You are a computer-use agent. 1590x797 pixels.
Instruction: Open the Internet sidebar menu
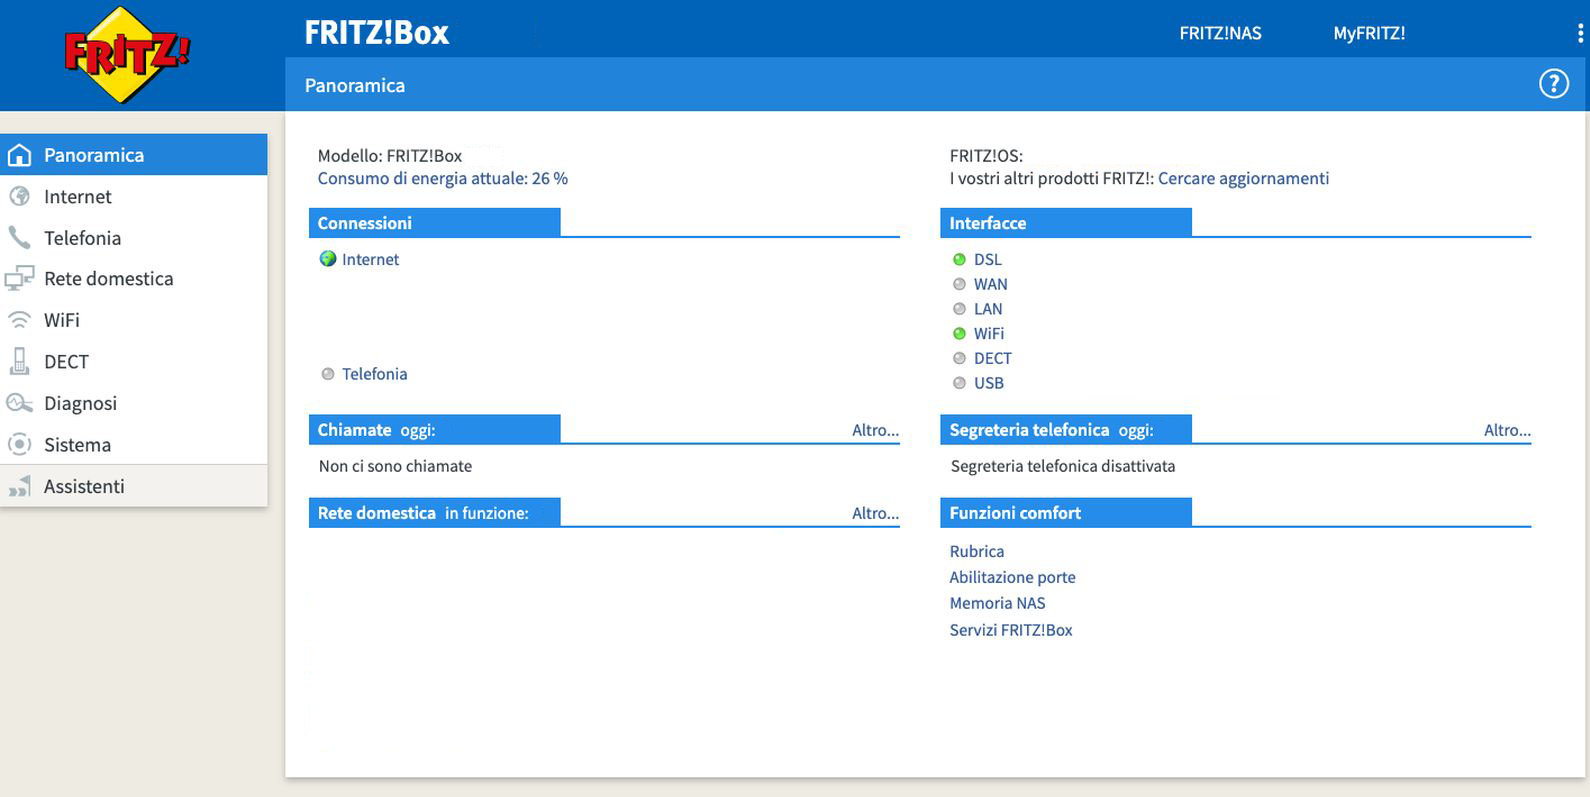coord(134,196)
